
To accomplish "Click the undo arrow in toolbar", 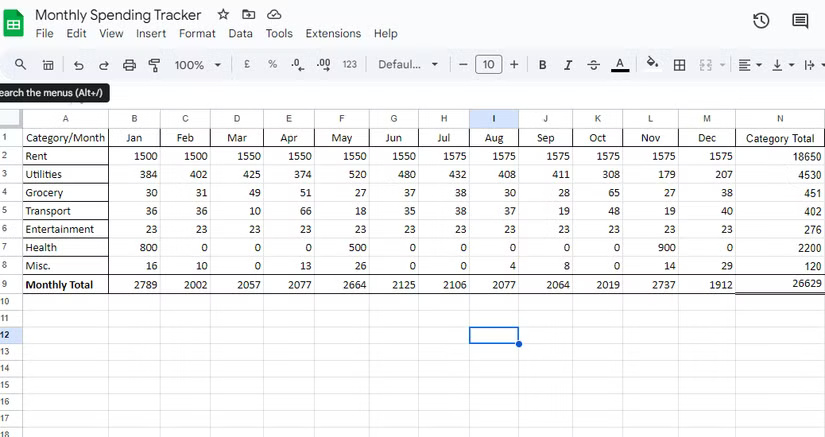I will click(x=78, y=65).
